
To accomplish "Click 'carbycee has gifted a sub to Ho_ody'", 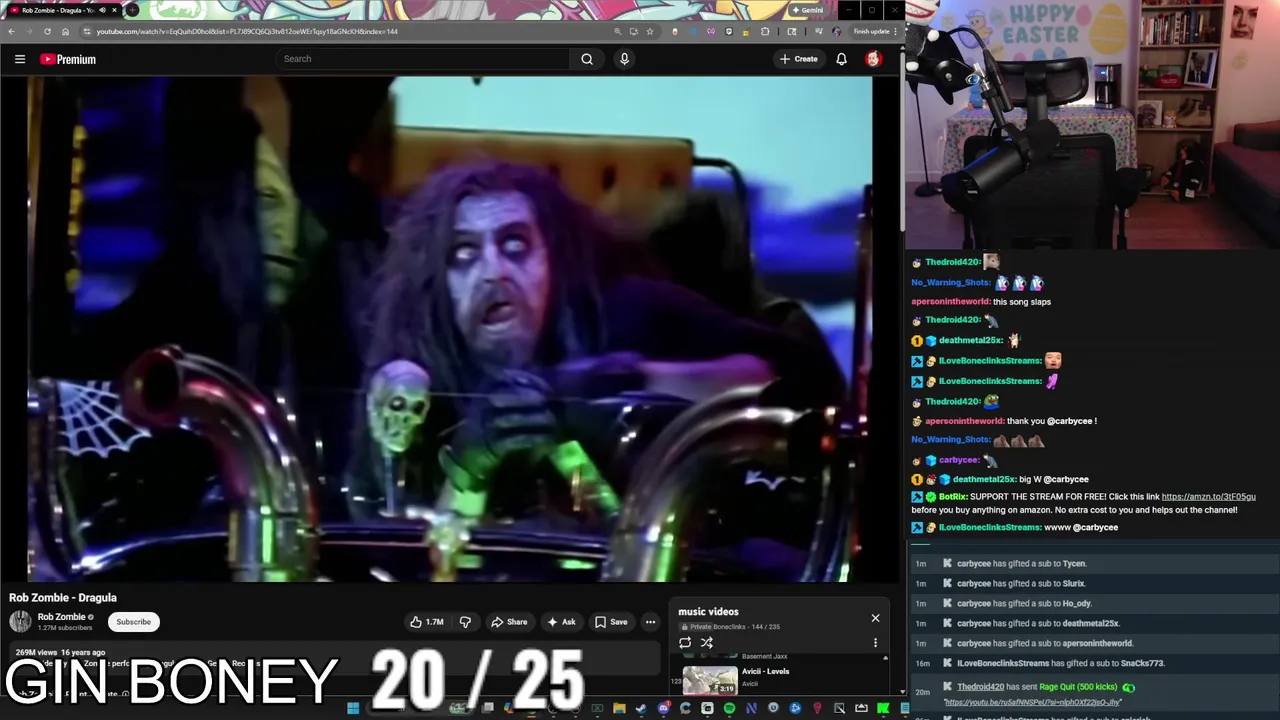I will [x=1024, y=604].
